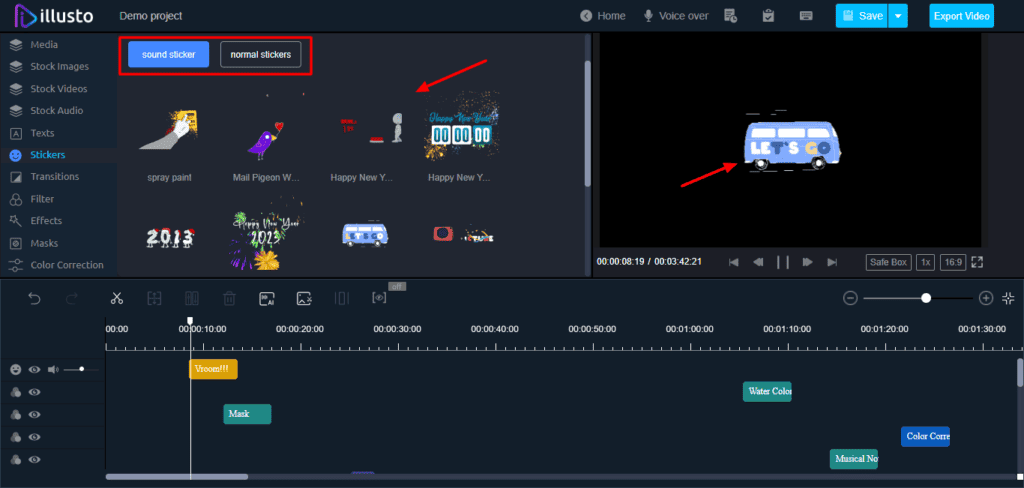Go back using the Home link
Image resolution: width=1024 pixels, height=488 pixels.
pyautogui.click(x=603, y=16)
